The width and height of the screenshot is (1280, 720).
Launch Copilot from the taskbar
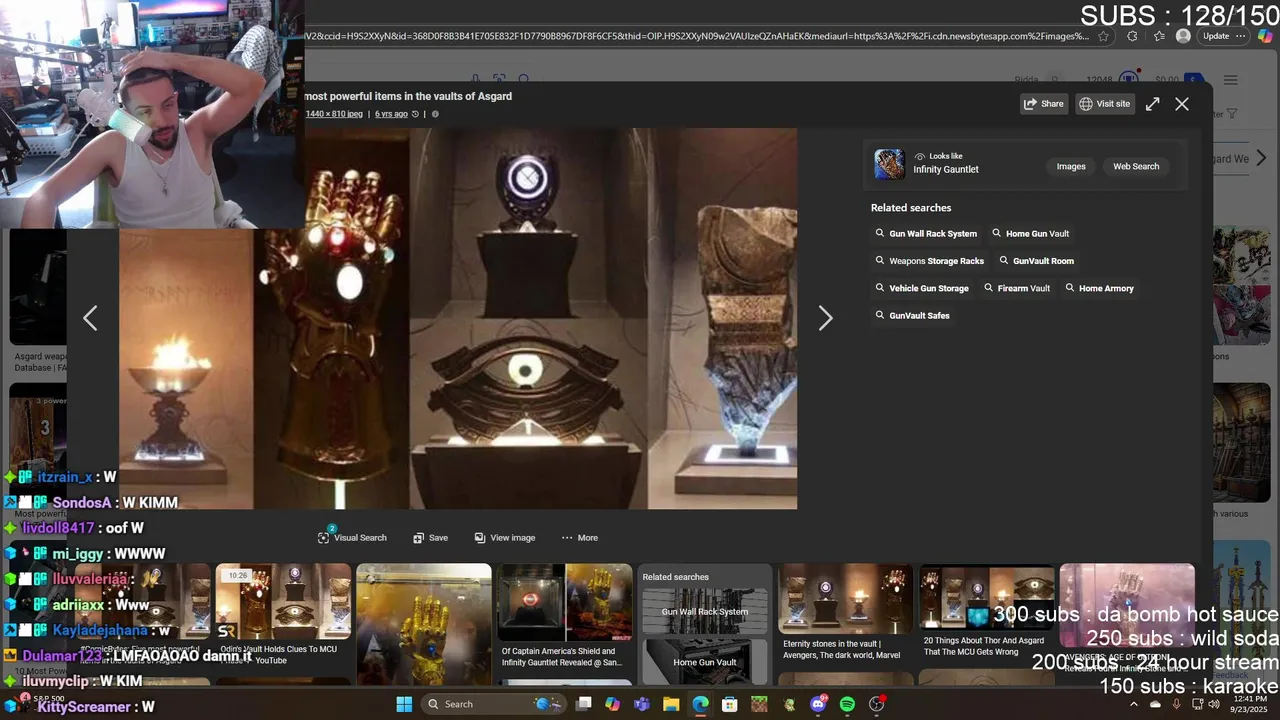tap(612, 704)
